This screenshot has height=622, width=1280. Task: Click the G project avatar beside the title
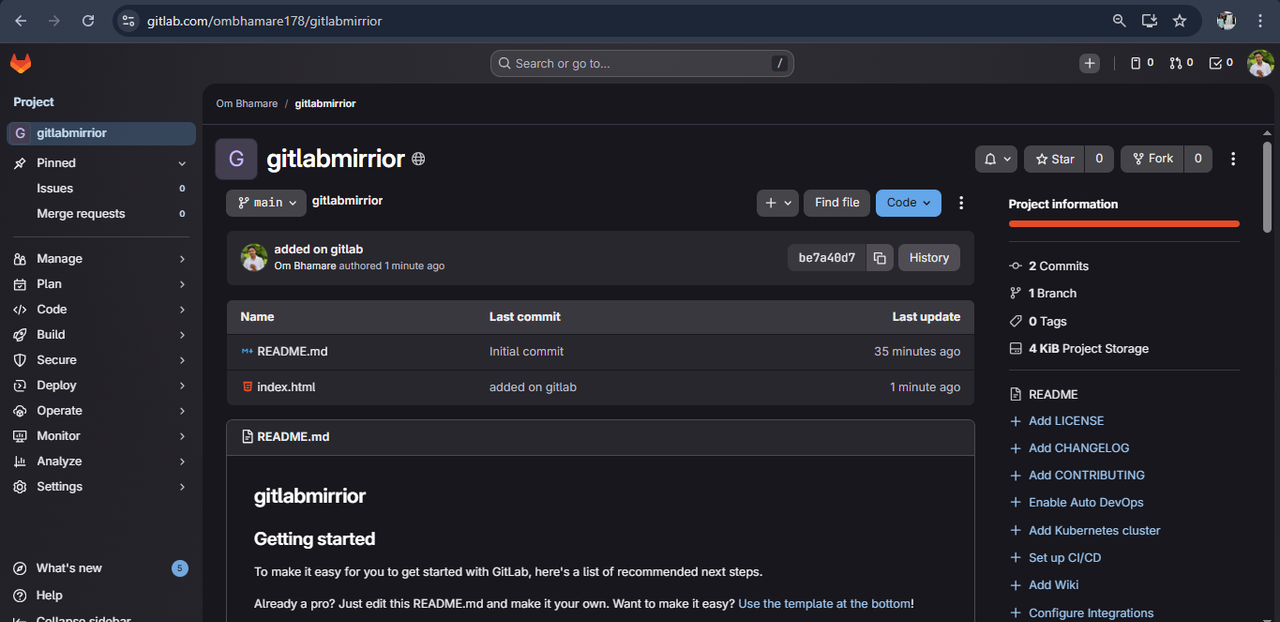[x=236, y=159]
